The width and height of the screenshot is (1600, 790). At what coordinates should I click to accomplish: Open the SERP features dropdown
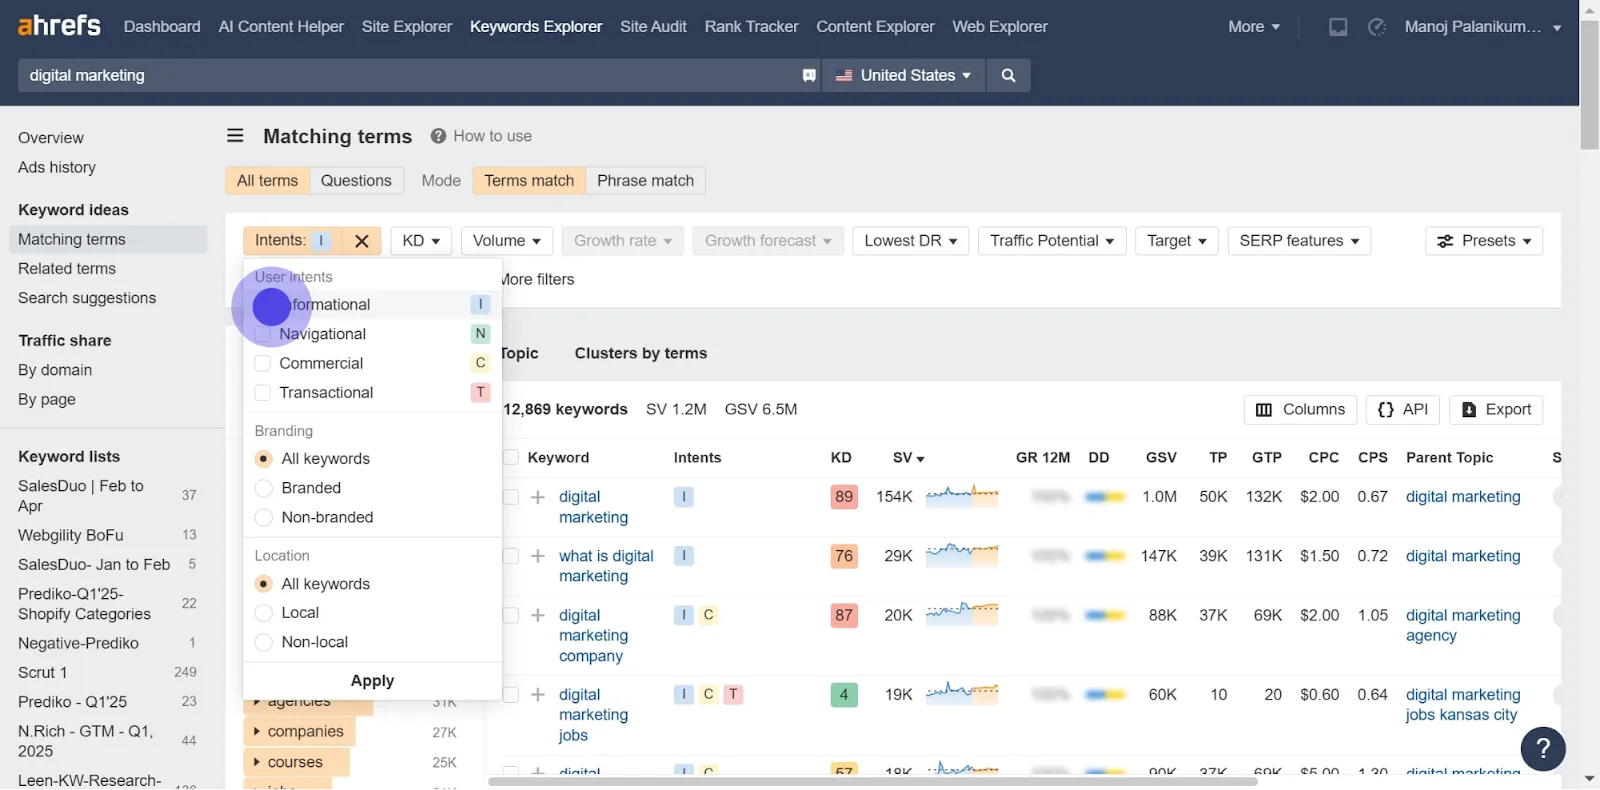coord(1299,241)
